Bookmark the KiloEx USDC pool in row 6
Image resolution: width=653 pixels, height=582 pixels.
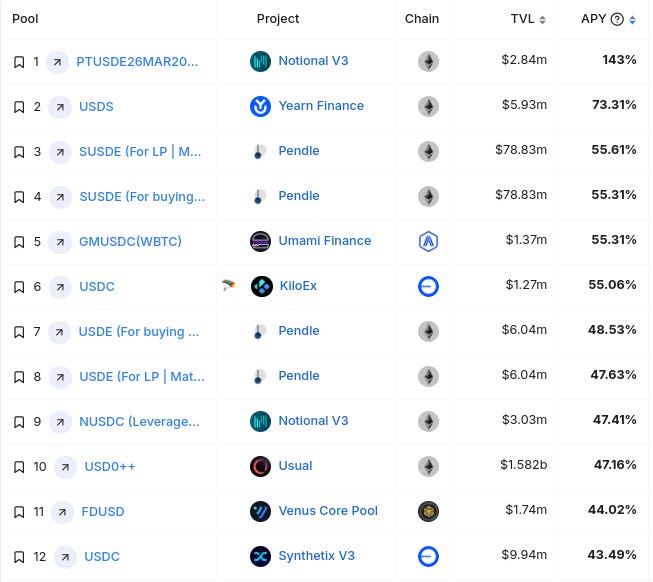19,287
